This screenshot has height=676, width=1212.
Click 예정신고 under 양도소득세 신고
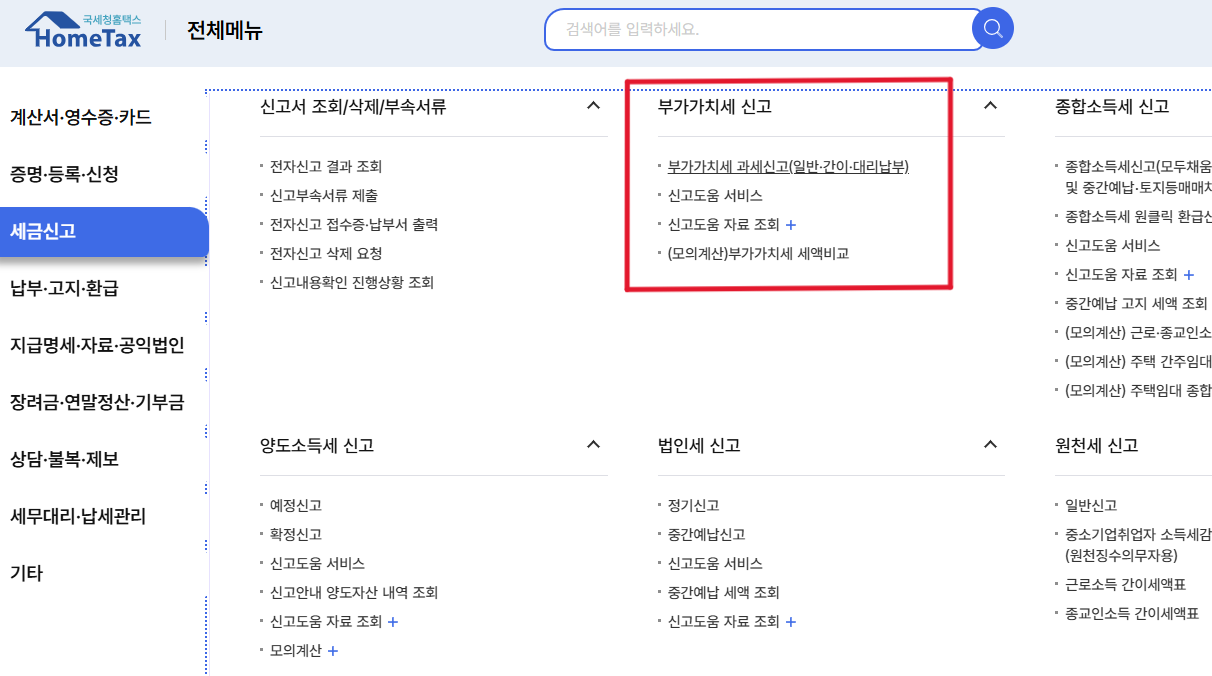click(298, 505)
